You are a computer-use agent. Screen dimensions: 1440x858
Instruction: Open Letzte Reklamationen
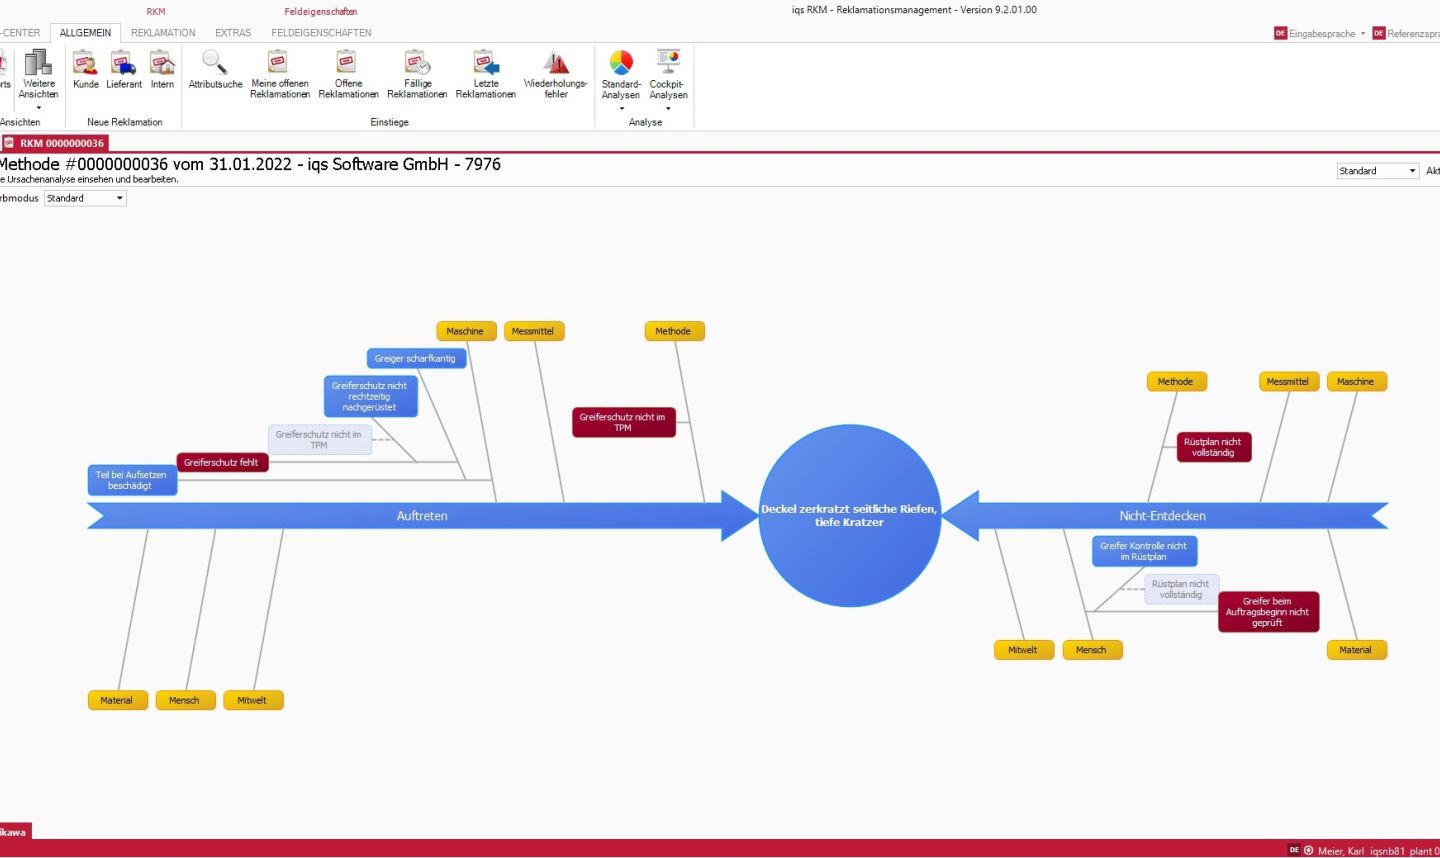tap(485, 70)
